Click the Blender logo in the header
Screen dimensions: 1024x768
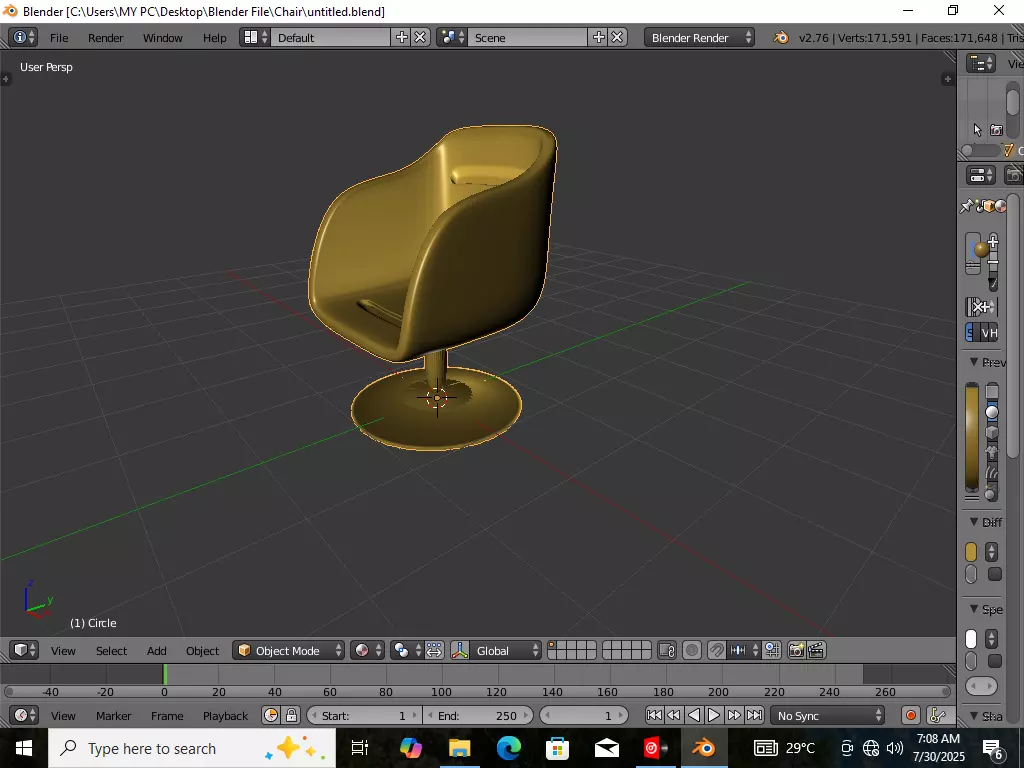[780, 38]
